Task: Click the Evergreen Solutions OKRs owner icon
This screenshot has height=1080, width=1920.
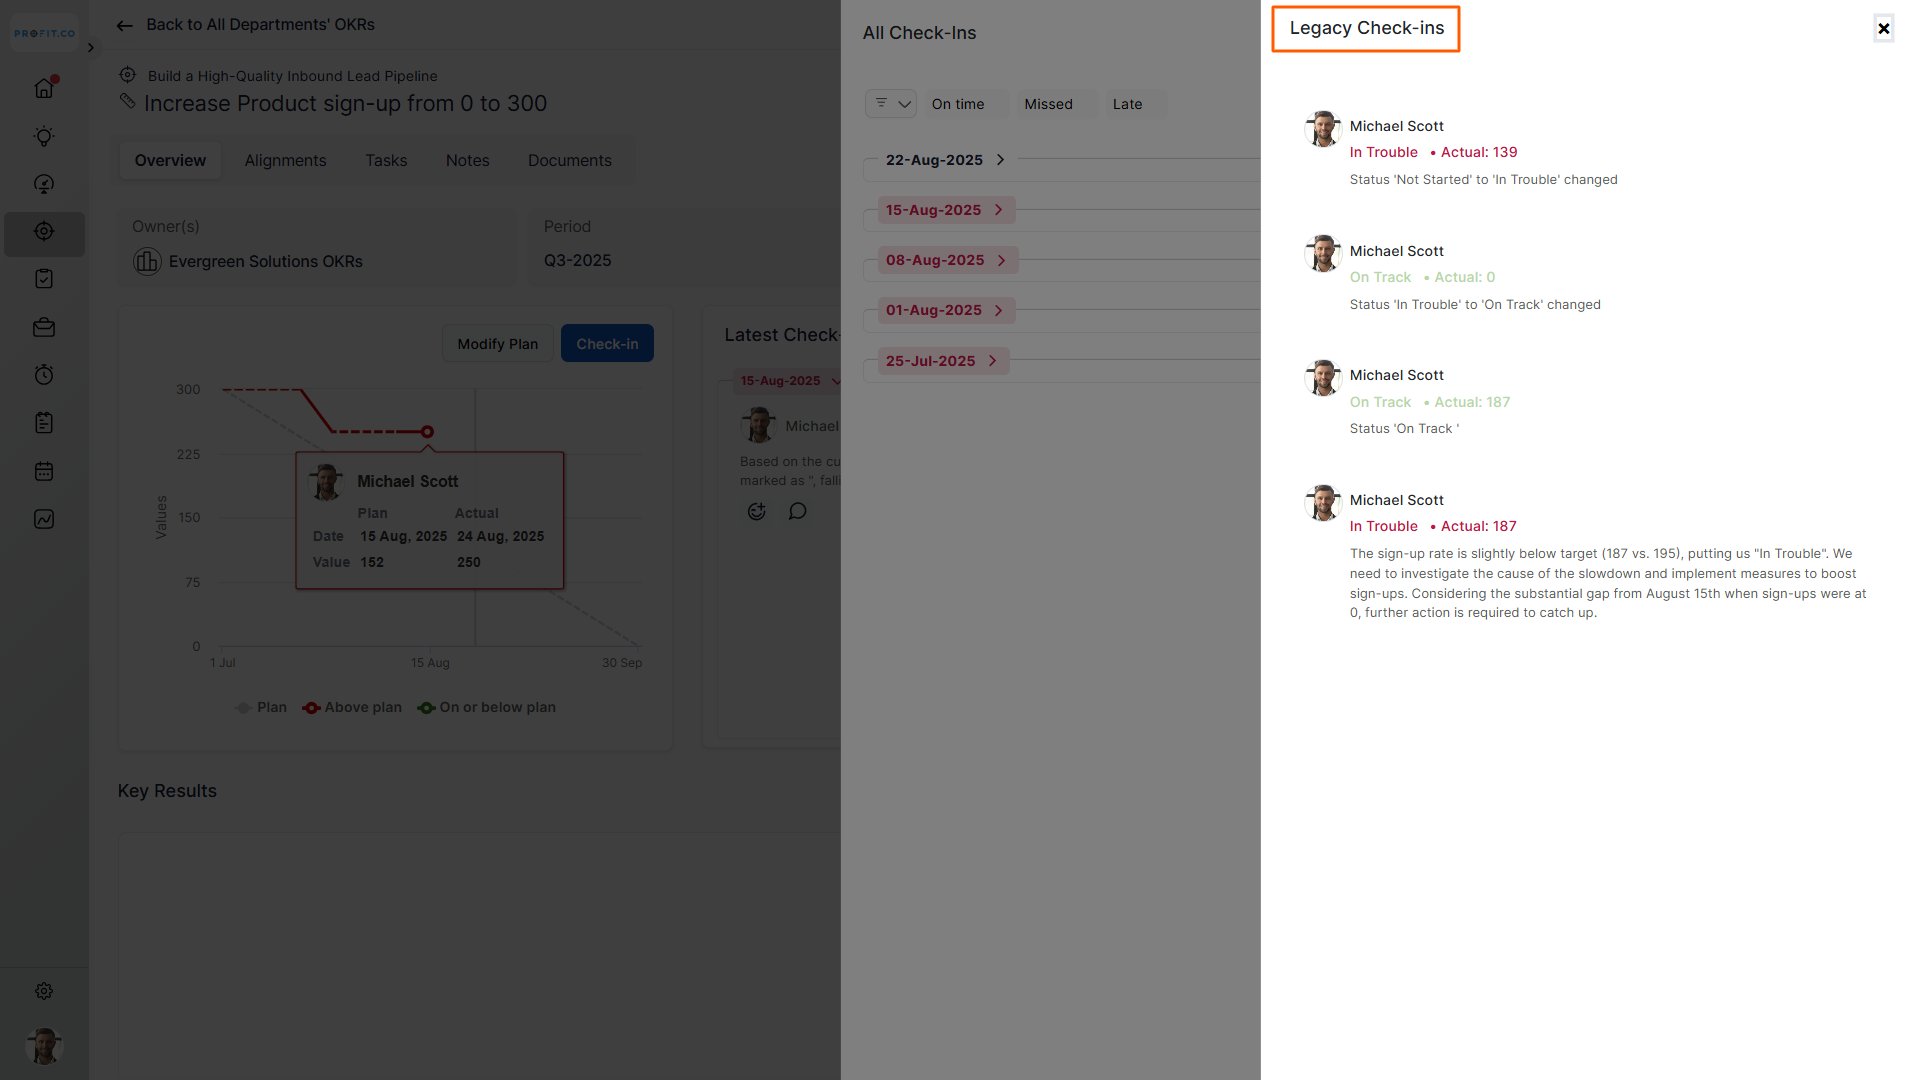Action: 147,261
